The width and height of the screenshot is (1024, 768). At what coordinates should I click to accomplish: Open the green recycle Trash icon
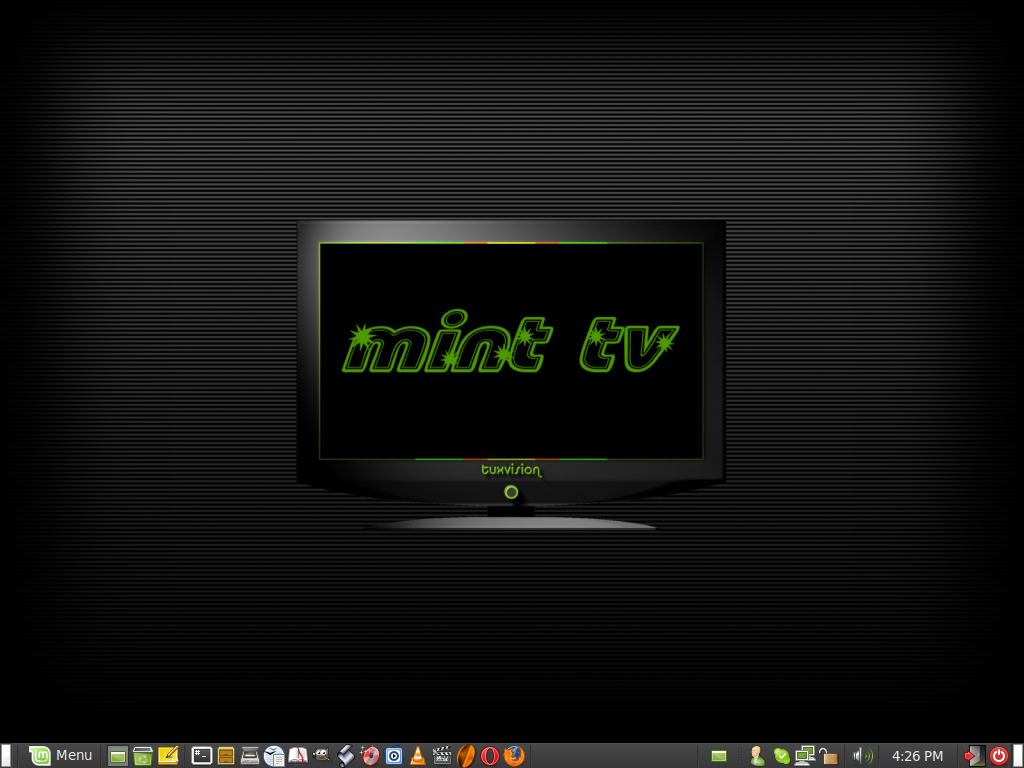coord(142,756)
